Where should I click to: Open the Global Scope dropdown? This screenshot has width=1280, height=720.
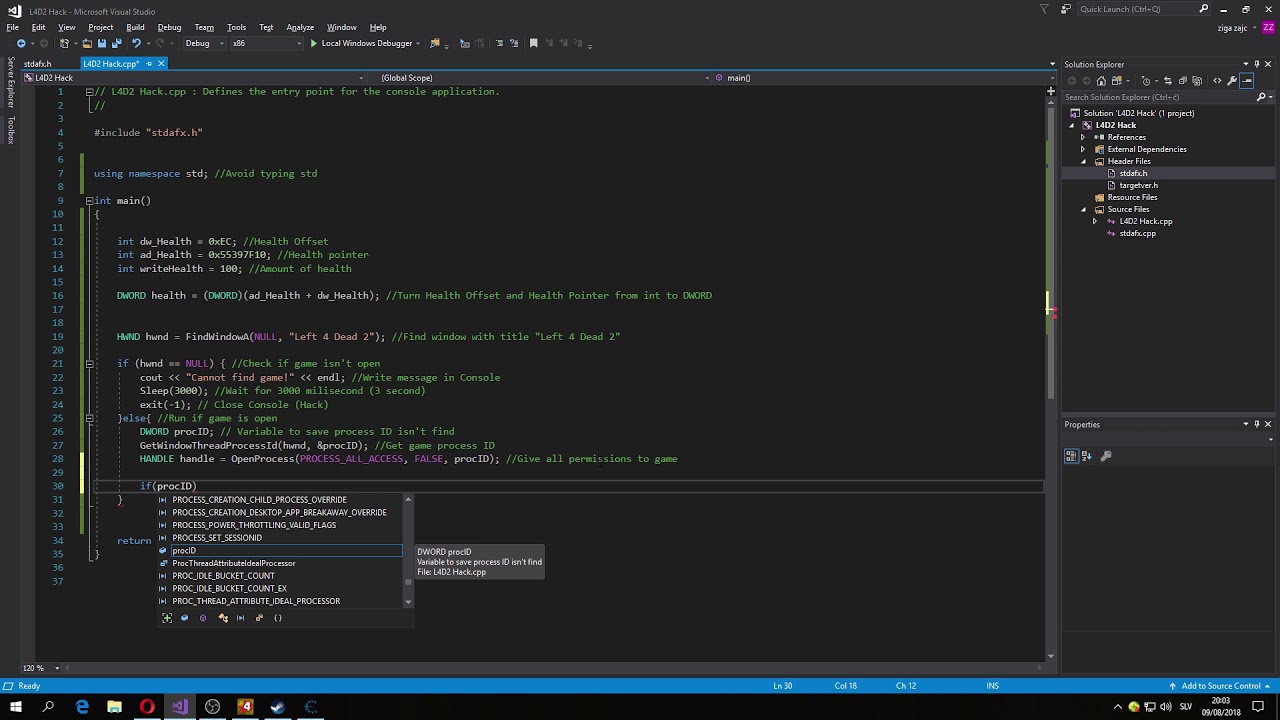click(540, 78)
